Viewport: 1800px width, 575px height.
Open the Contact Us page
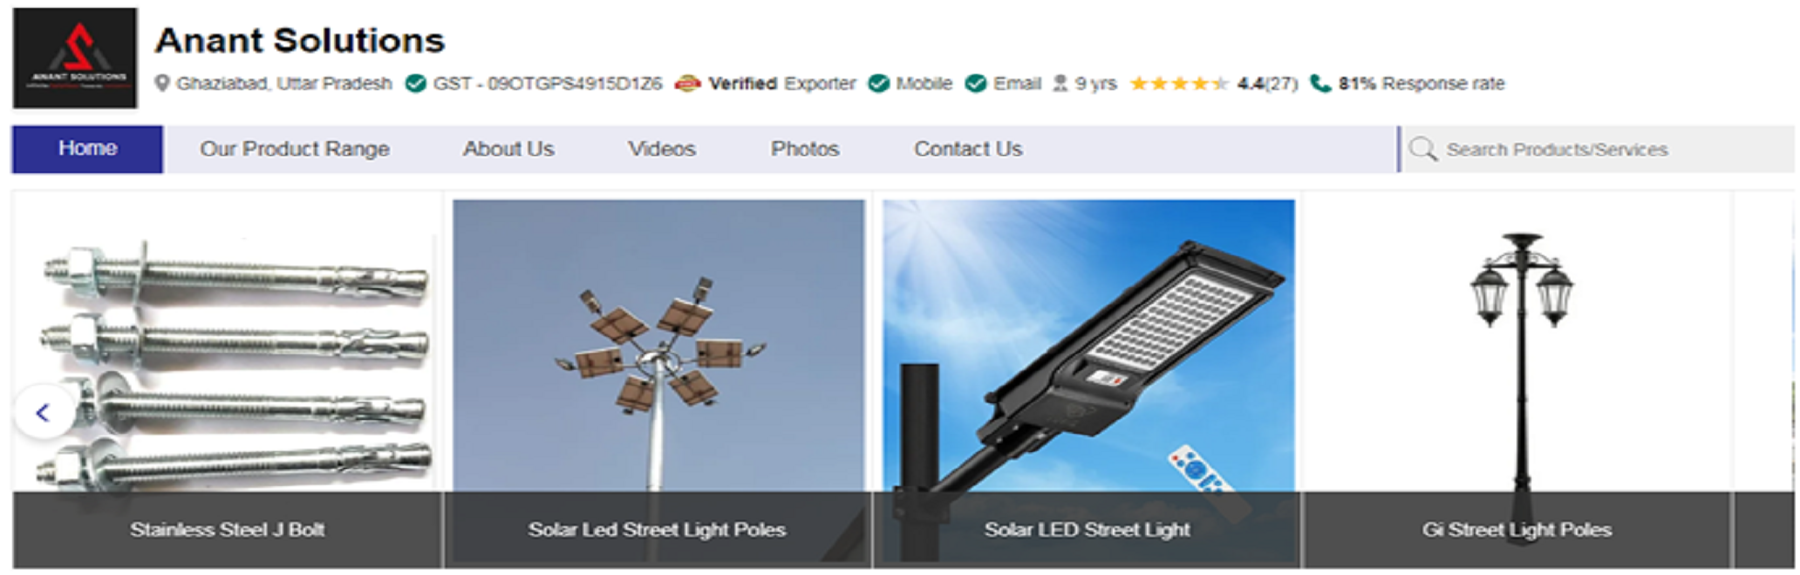tap(968, 149)
